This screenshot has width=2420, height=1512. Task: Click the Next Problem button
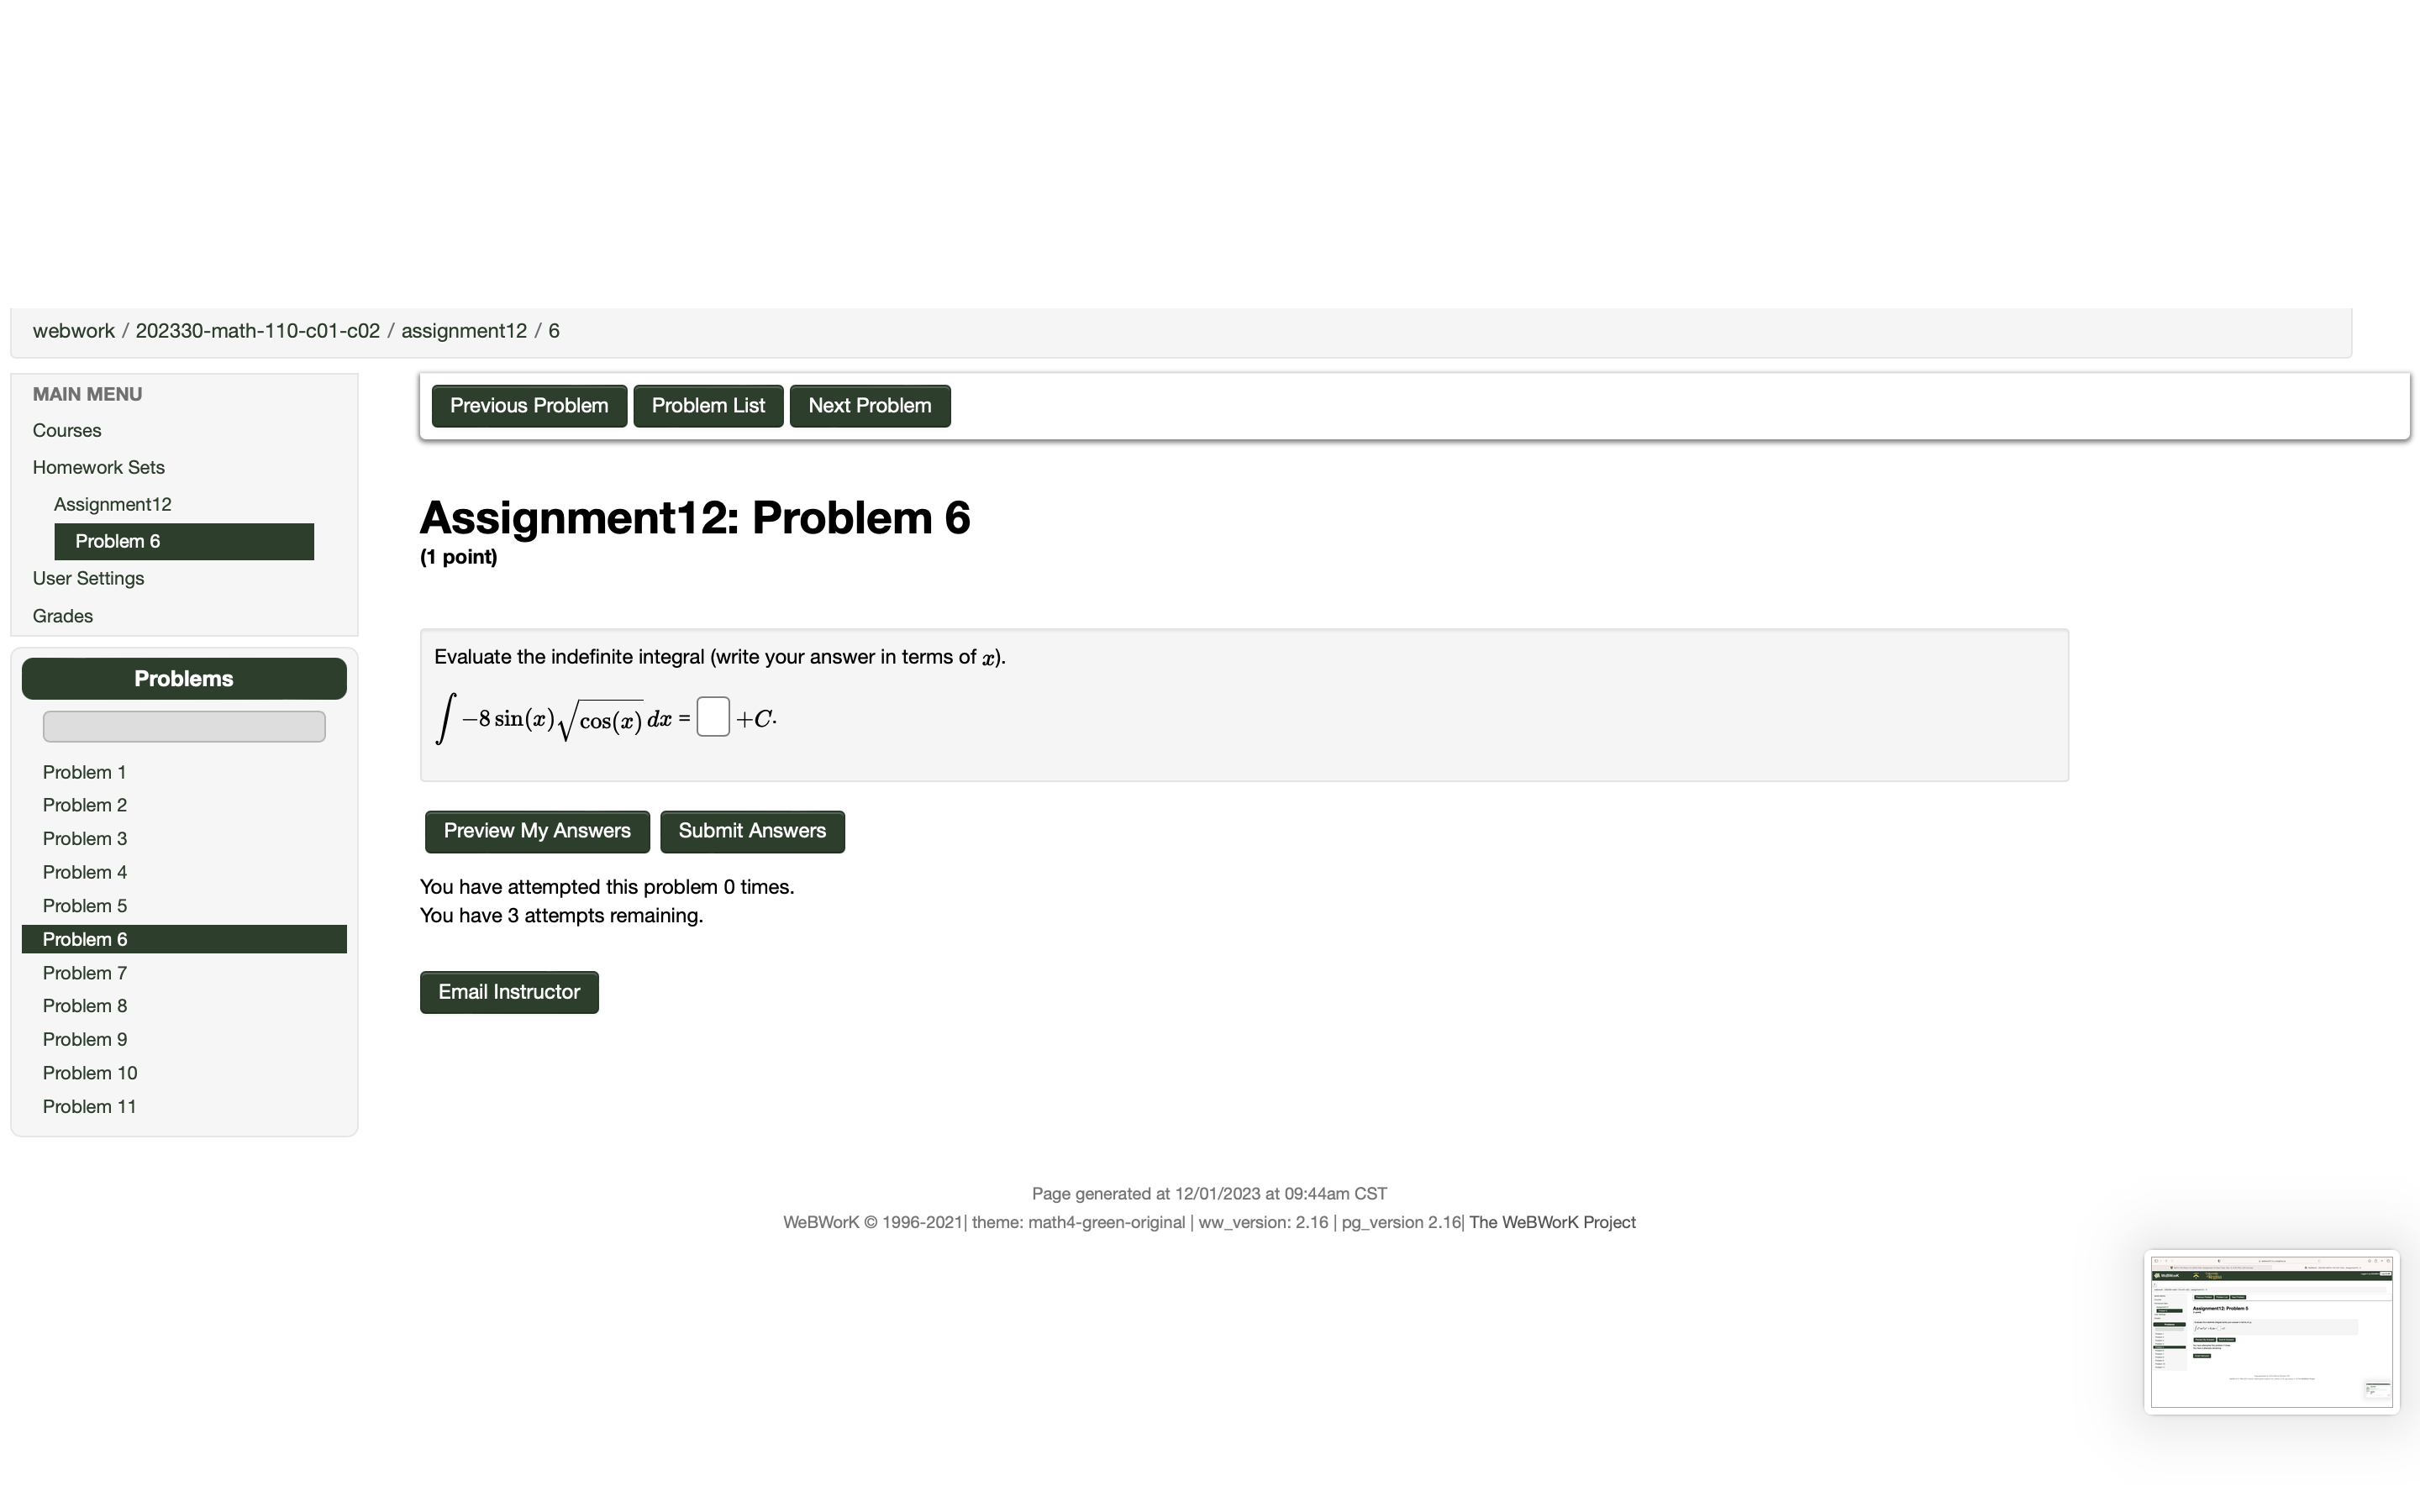(868, 405)
